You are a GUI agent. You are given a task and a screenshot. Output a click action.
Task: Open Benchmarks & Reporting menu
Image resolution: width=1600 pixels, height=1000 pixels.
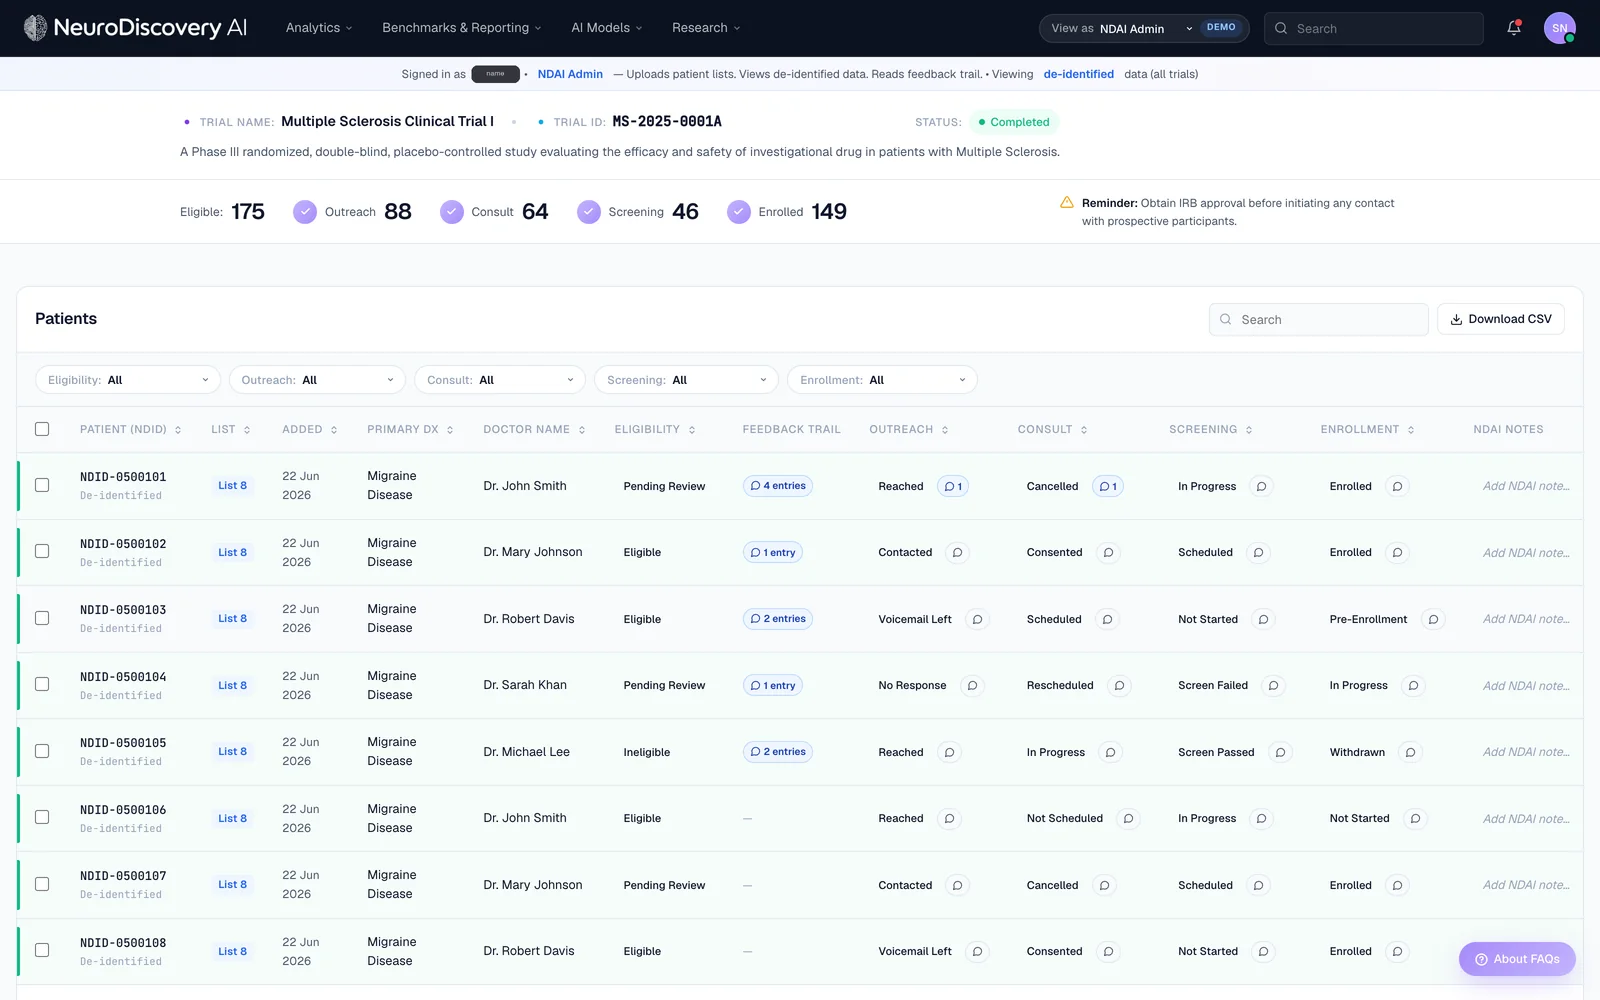coord(461,28)
